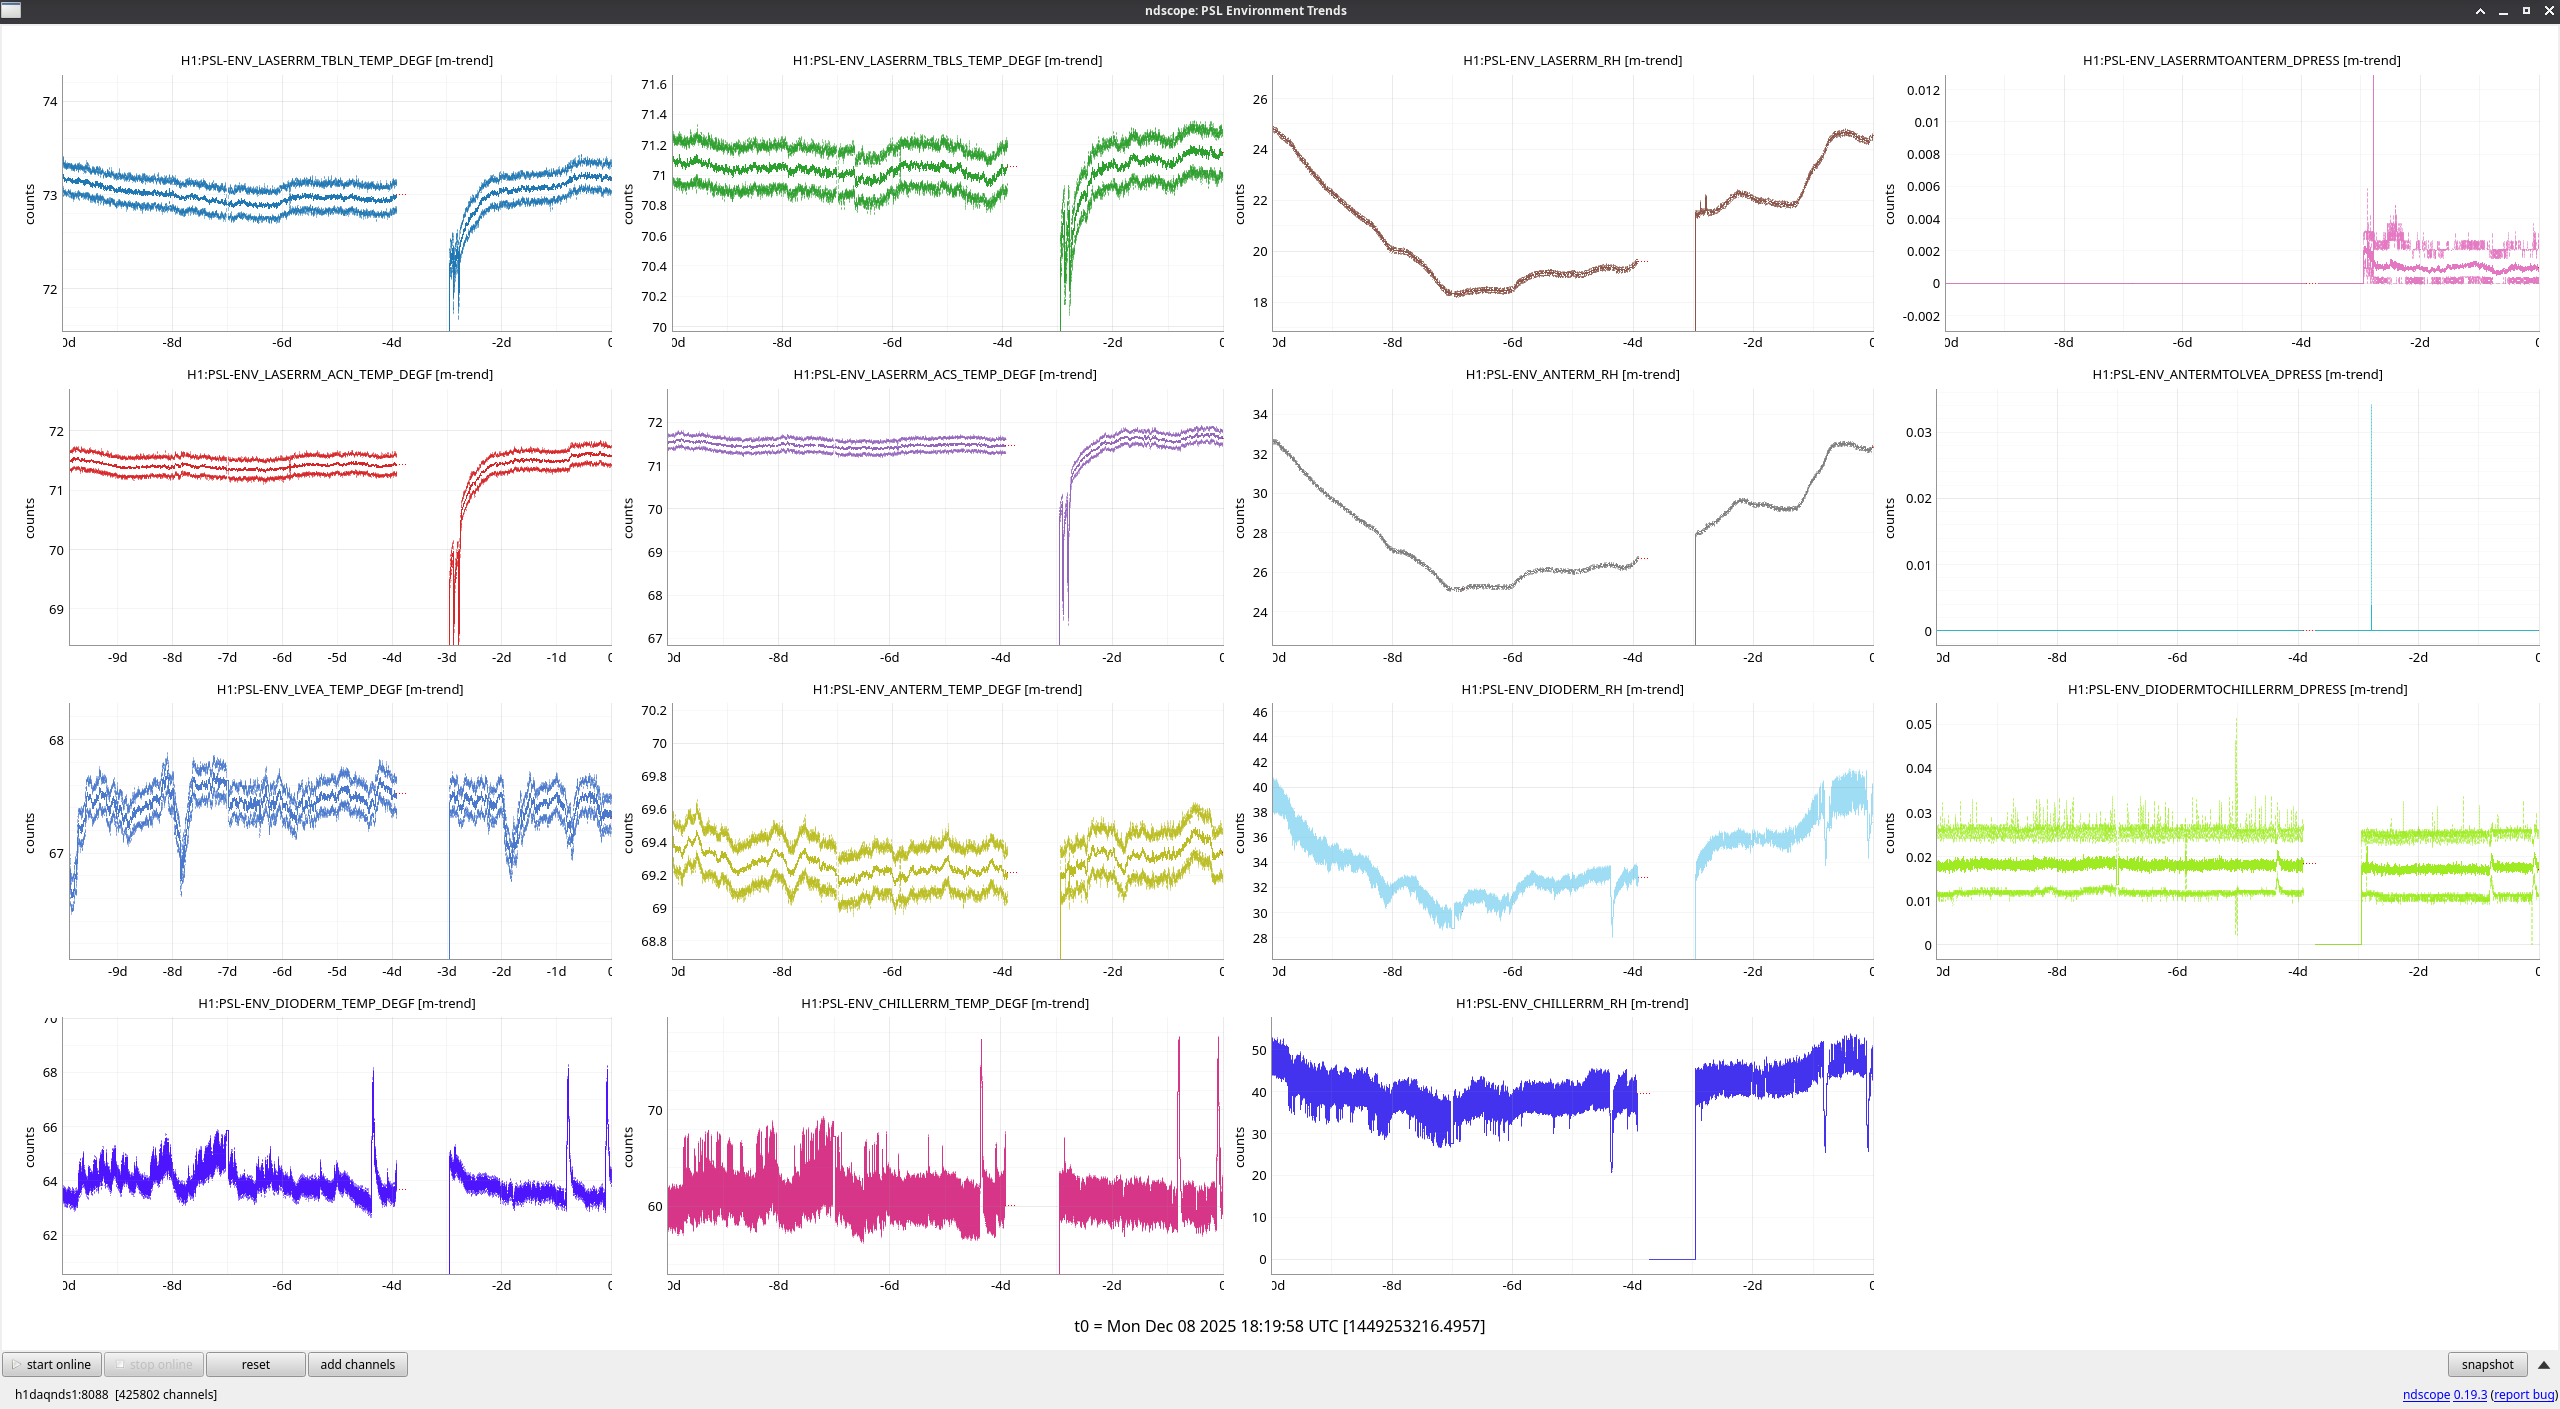Maximize the ndscope window
2560x1409 pixels.
coord(2526,11)
